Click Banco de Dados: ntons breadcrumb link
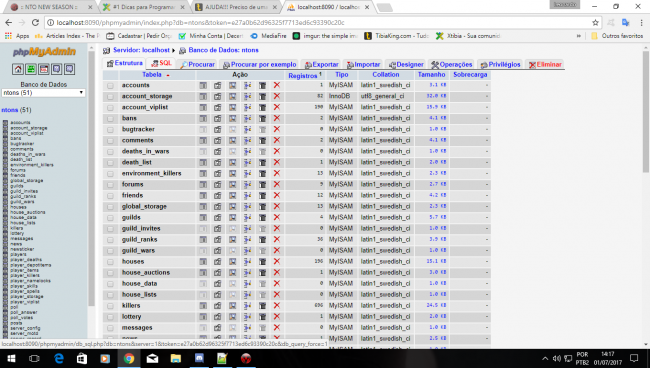Screen dimensions: 650x368 click(x=223, y=50)
